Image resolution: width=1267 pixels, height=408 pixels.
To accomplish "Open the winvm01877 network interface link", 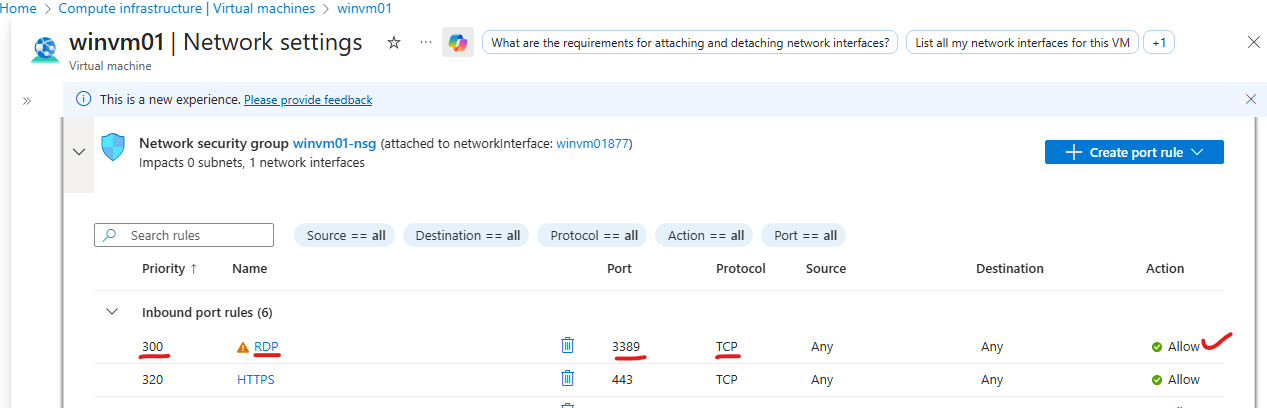I will (x=592, y=143).
